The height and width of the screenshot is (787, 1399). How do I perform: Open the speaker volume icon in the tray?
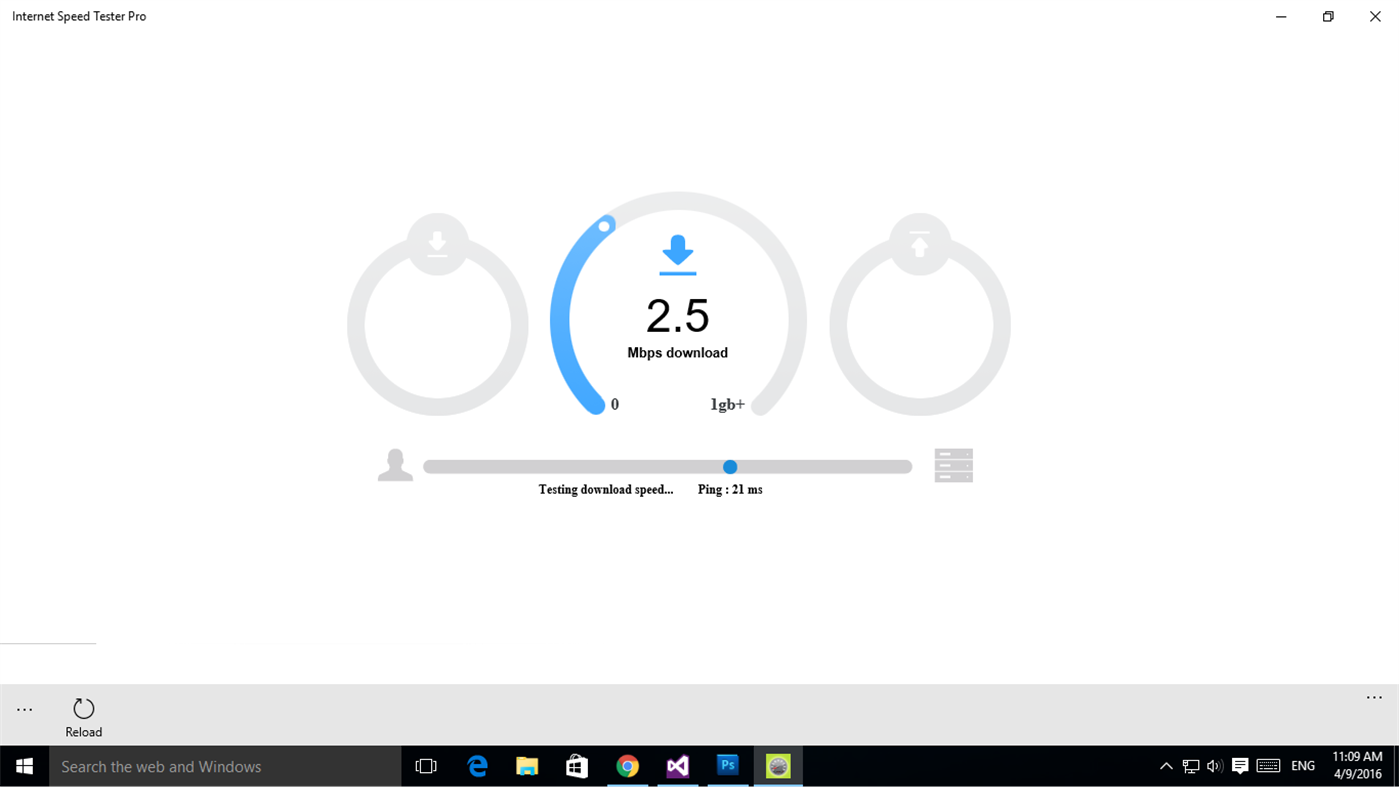point(1213,765)
